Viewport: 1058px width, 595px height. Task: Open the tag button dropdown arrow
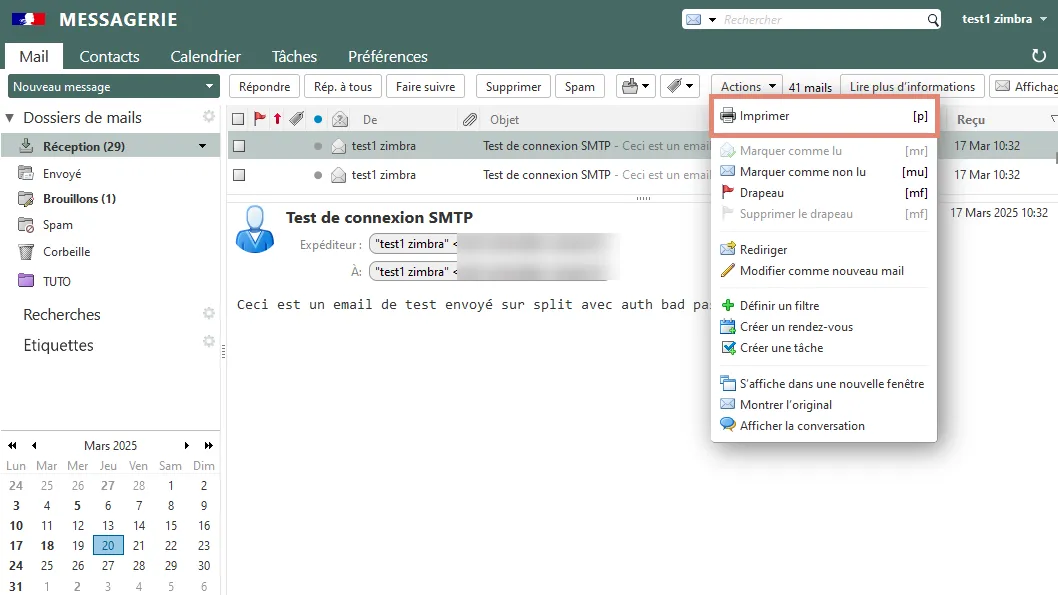coord(689,86)
